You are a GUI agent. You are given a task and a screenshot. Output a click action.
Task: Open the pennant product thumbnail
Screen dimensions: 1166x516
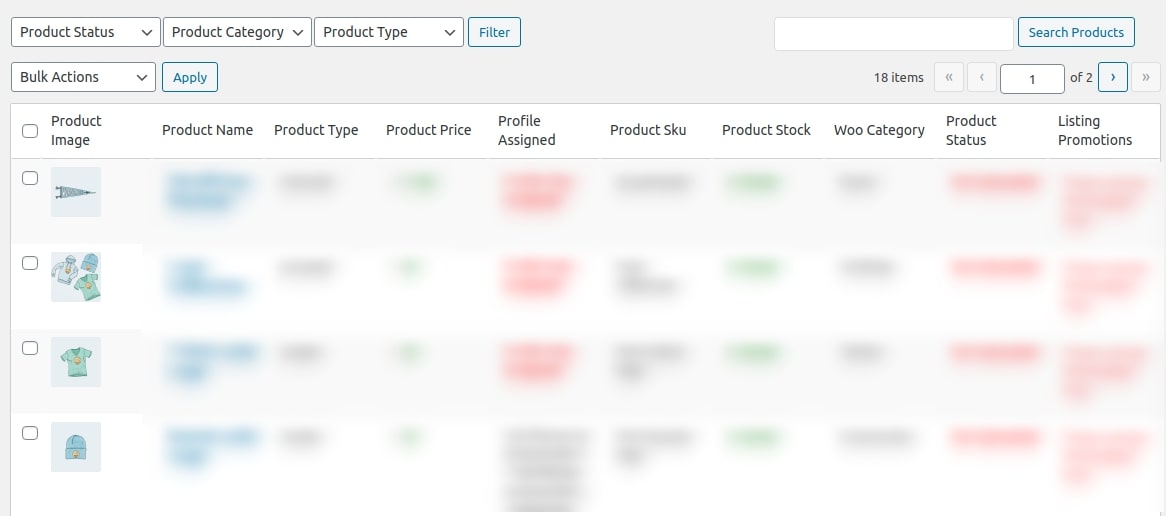(x=76, y=192)
